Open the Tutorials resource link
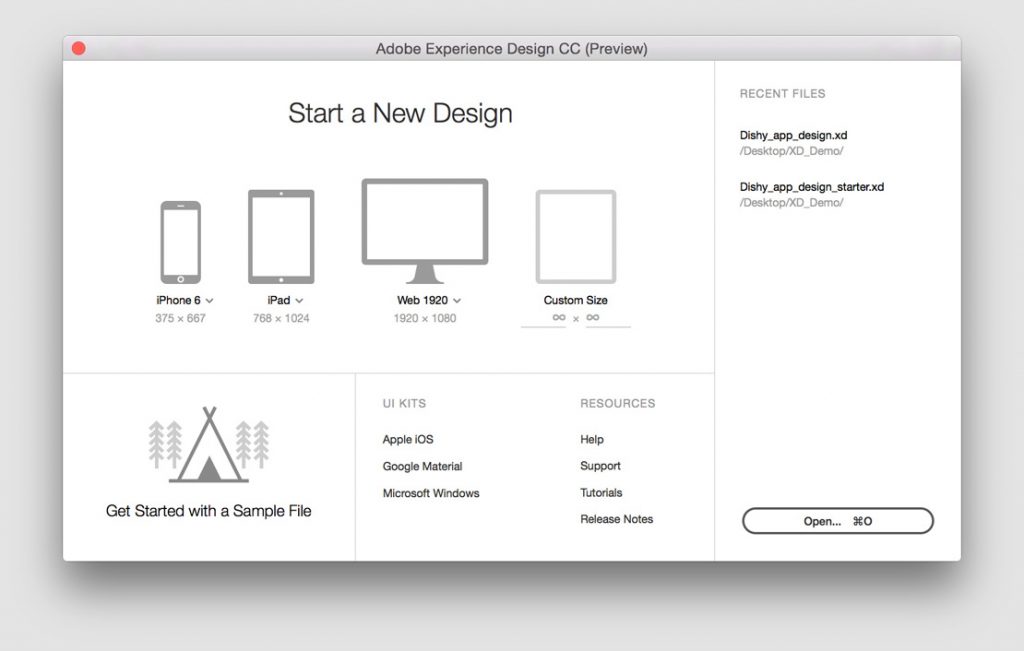Viewport: 1024px width, 651px height. (x=601, y=492)
